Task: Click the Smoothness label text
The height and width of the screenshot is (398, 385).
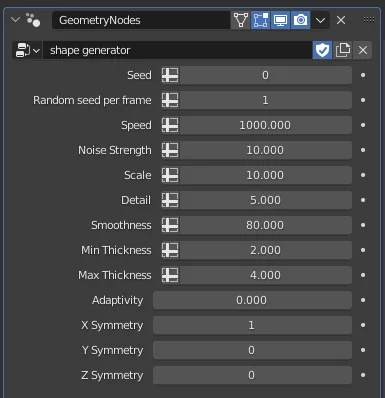Action: pyautogui.click(x=121, y=225)
